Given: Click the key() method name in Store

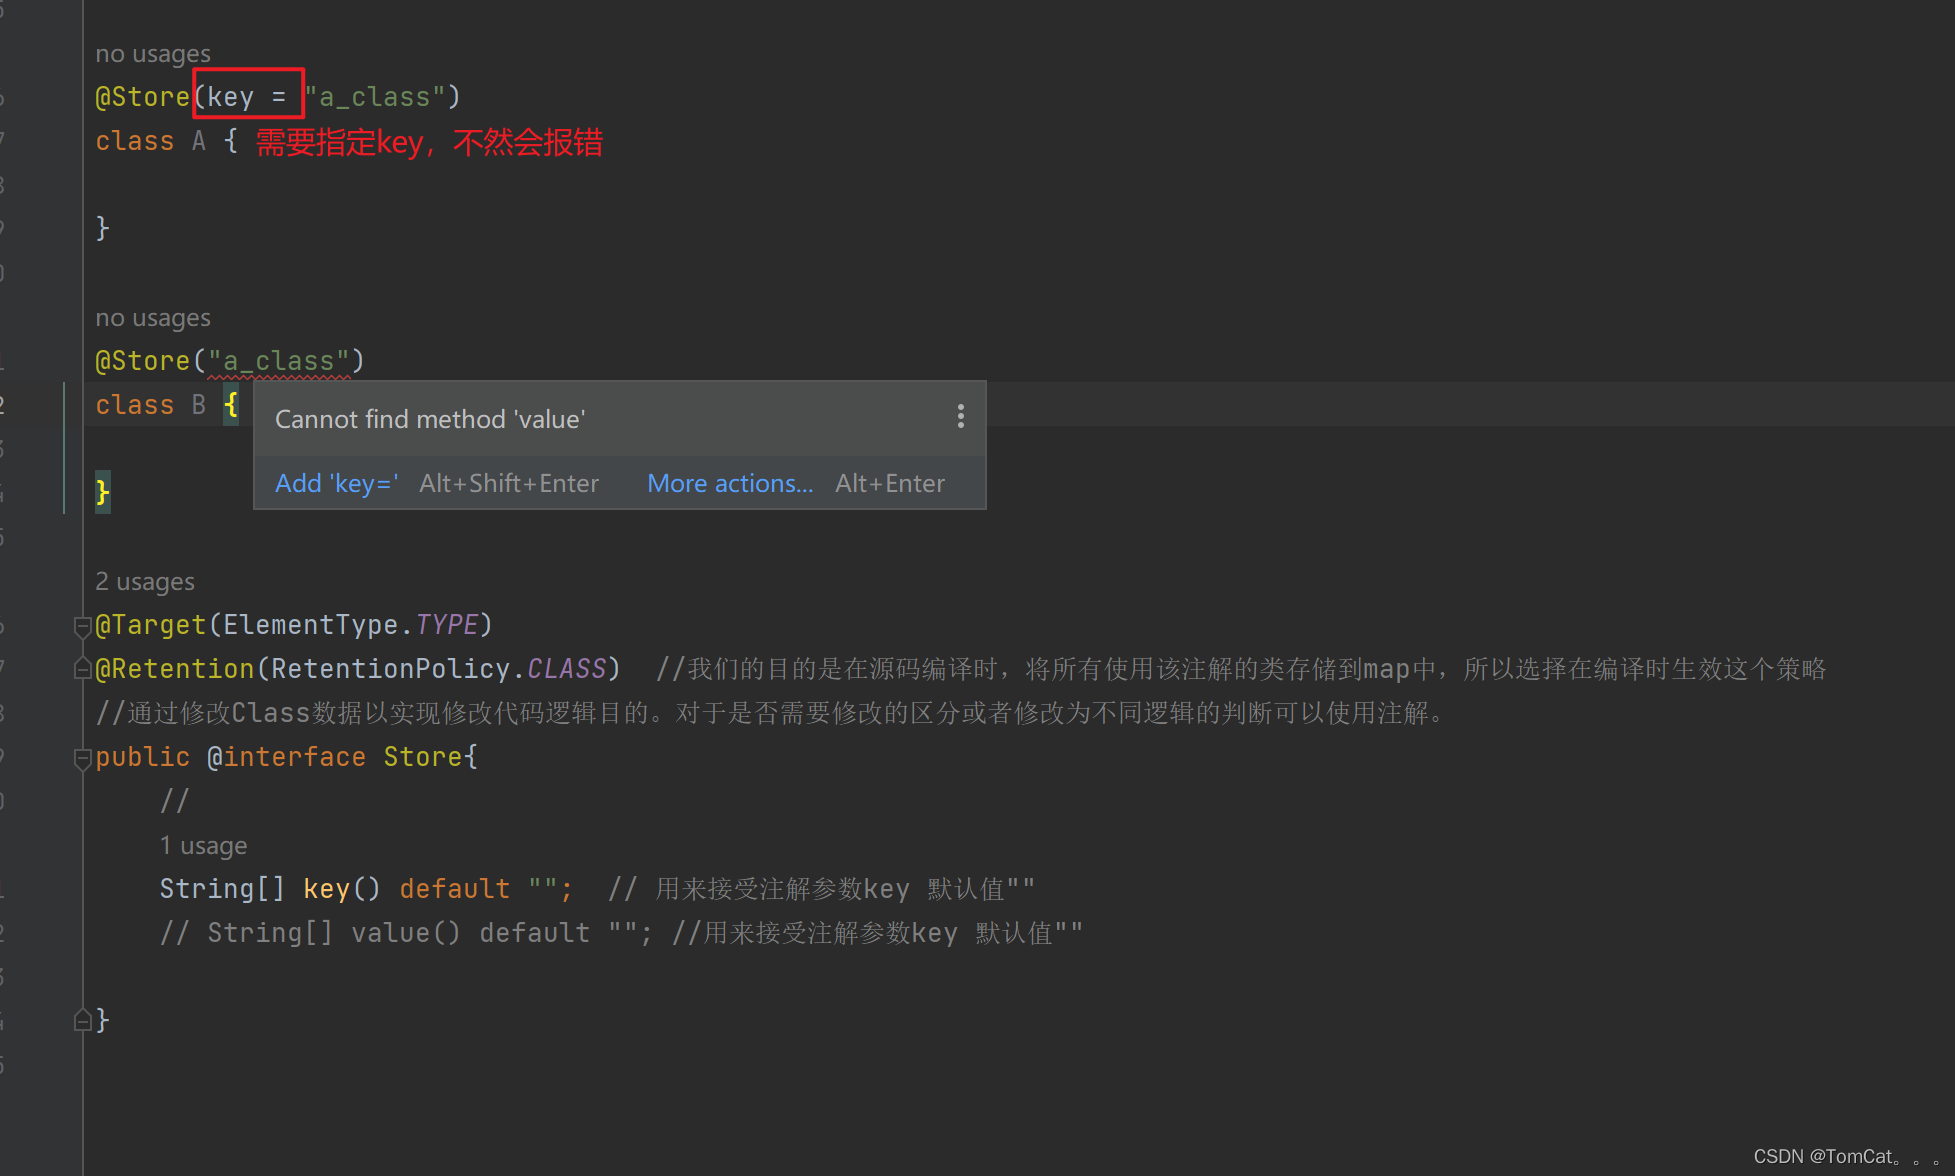Looking at the screenshot, I should [326, 889].
